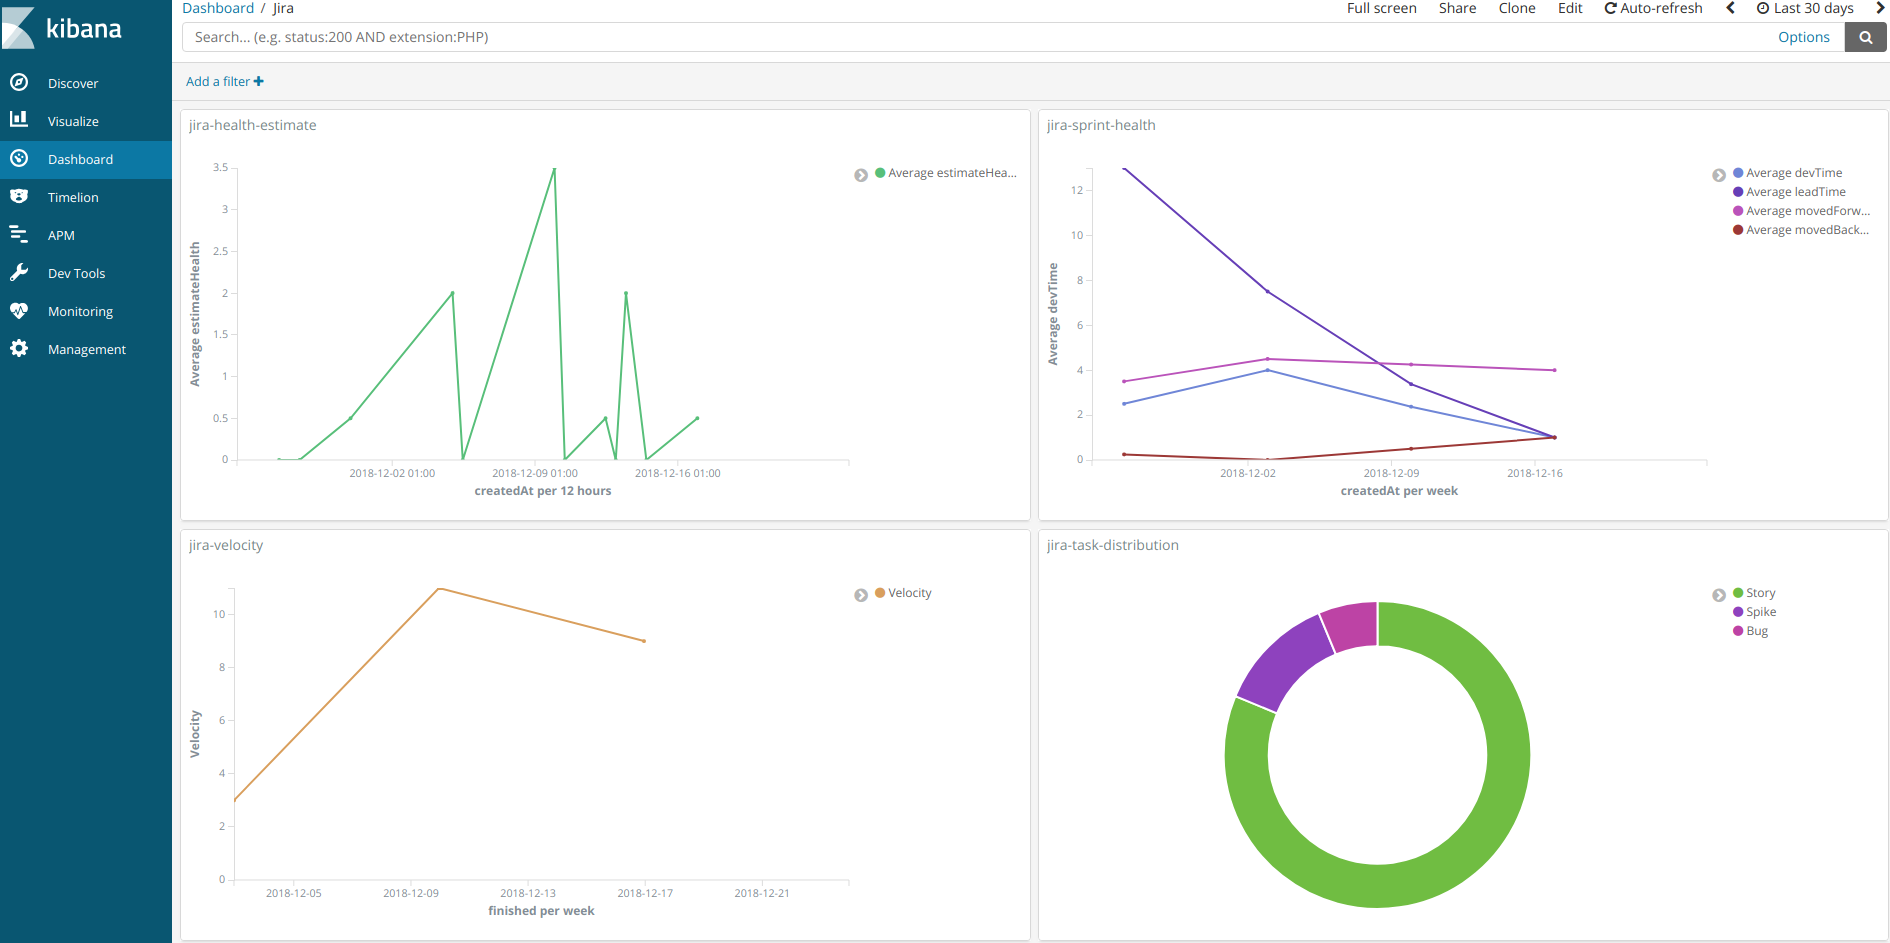
Task: Click the Average leadTime legend dot
Action: coord(1738,191)
